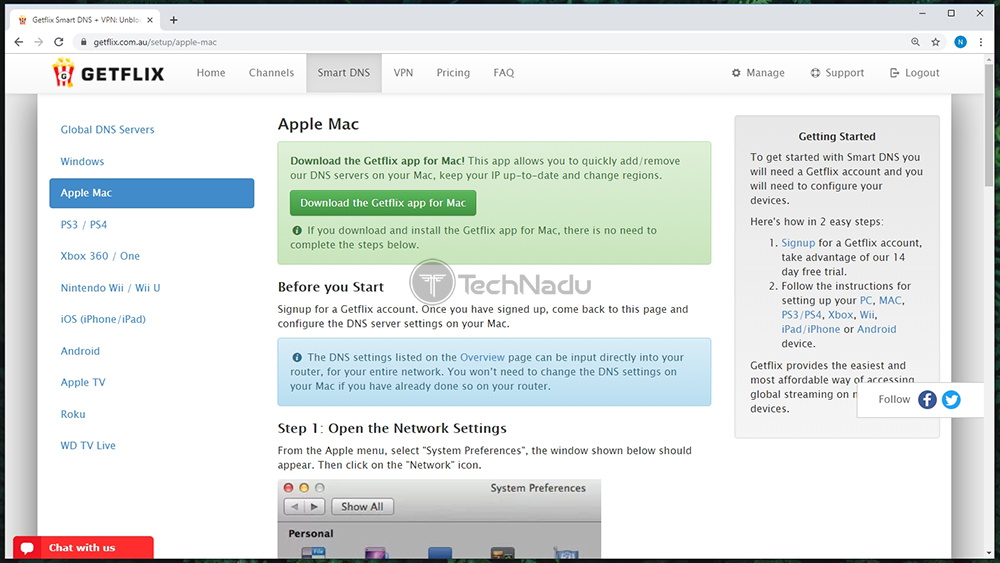Click Logout in the header

tap(915, 73)
